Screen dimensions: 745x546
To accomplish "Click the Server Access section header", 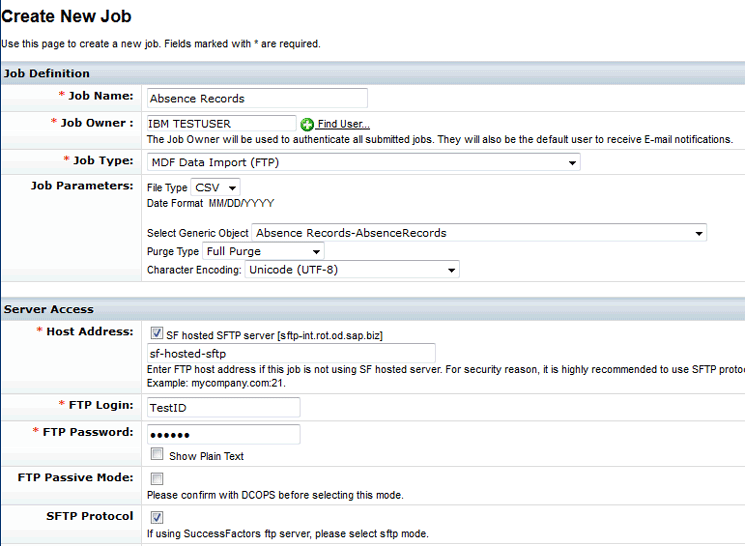I will (x=48, y=309).
